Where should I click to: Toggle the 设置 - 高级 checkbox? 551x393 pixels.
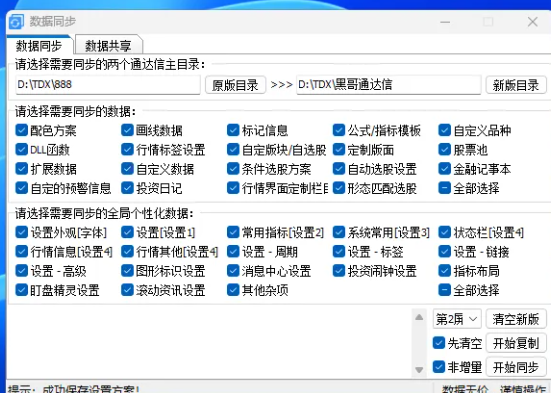click(x=22, y=271)
